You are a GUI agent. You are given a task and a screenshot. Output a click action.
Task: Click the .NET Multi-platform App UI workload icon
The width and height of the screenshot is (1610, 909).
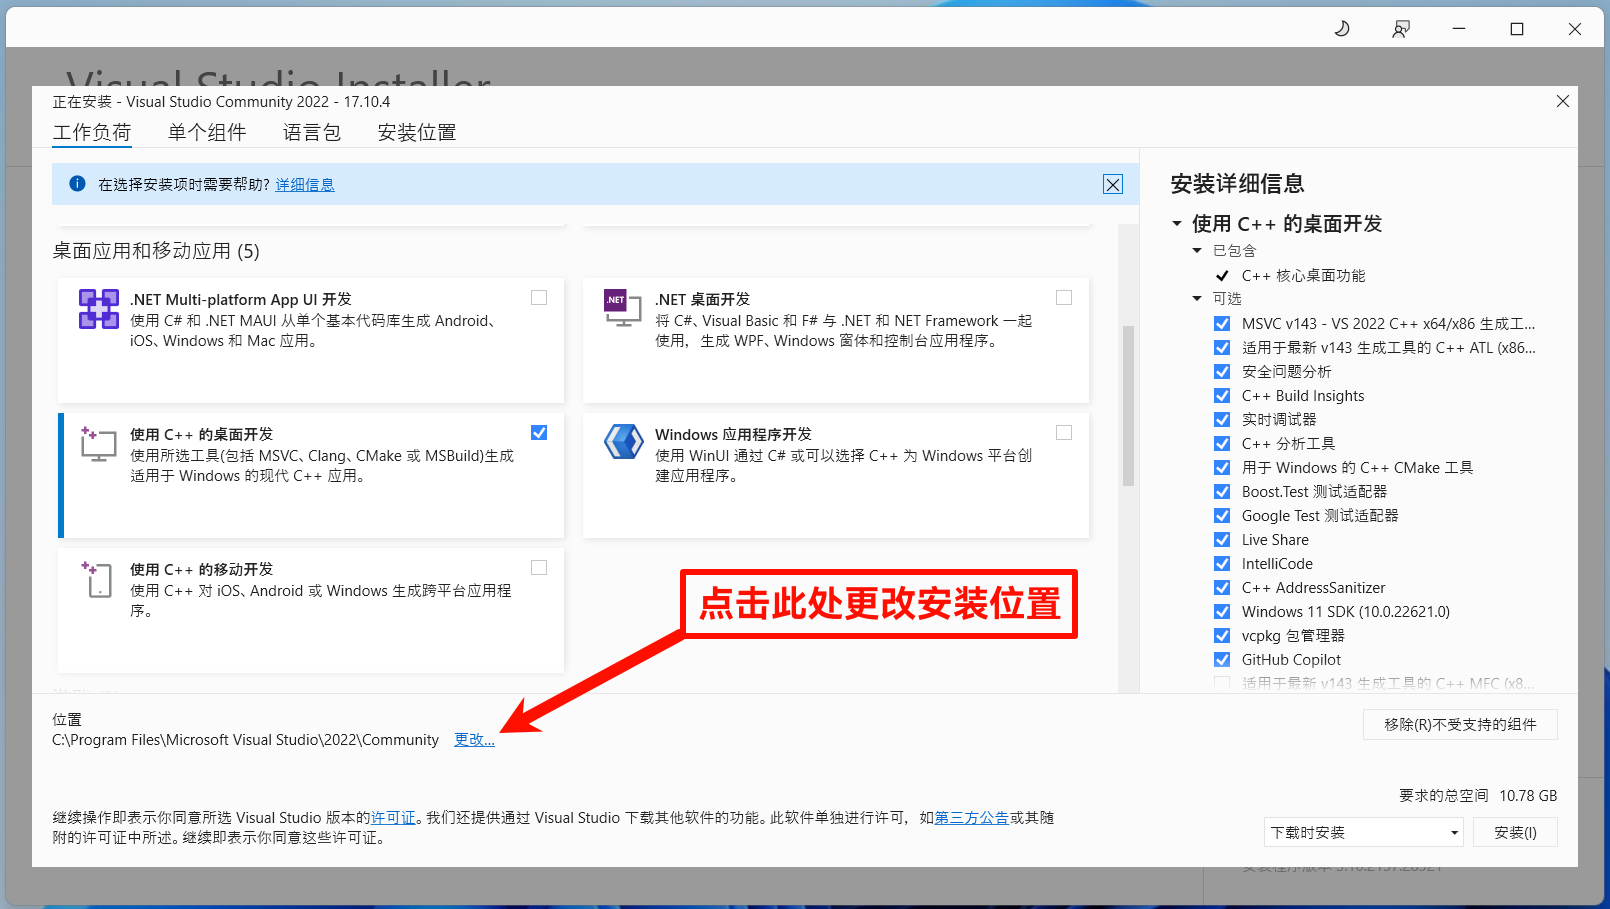pyautogui.click(x=99, y=309)
